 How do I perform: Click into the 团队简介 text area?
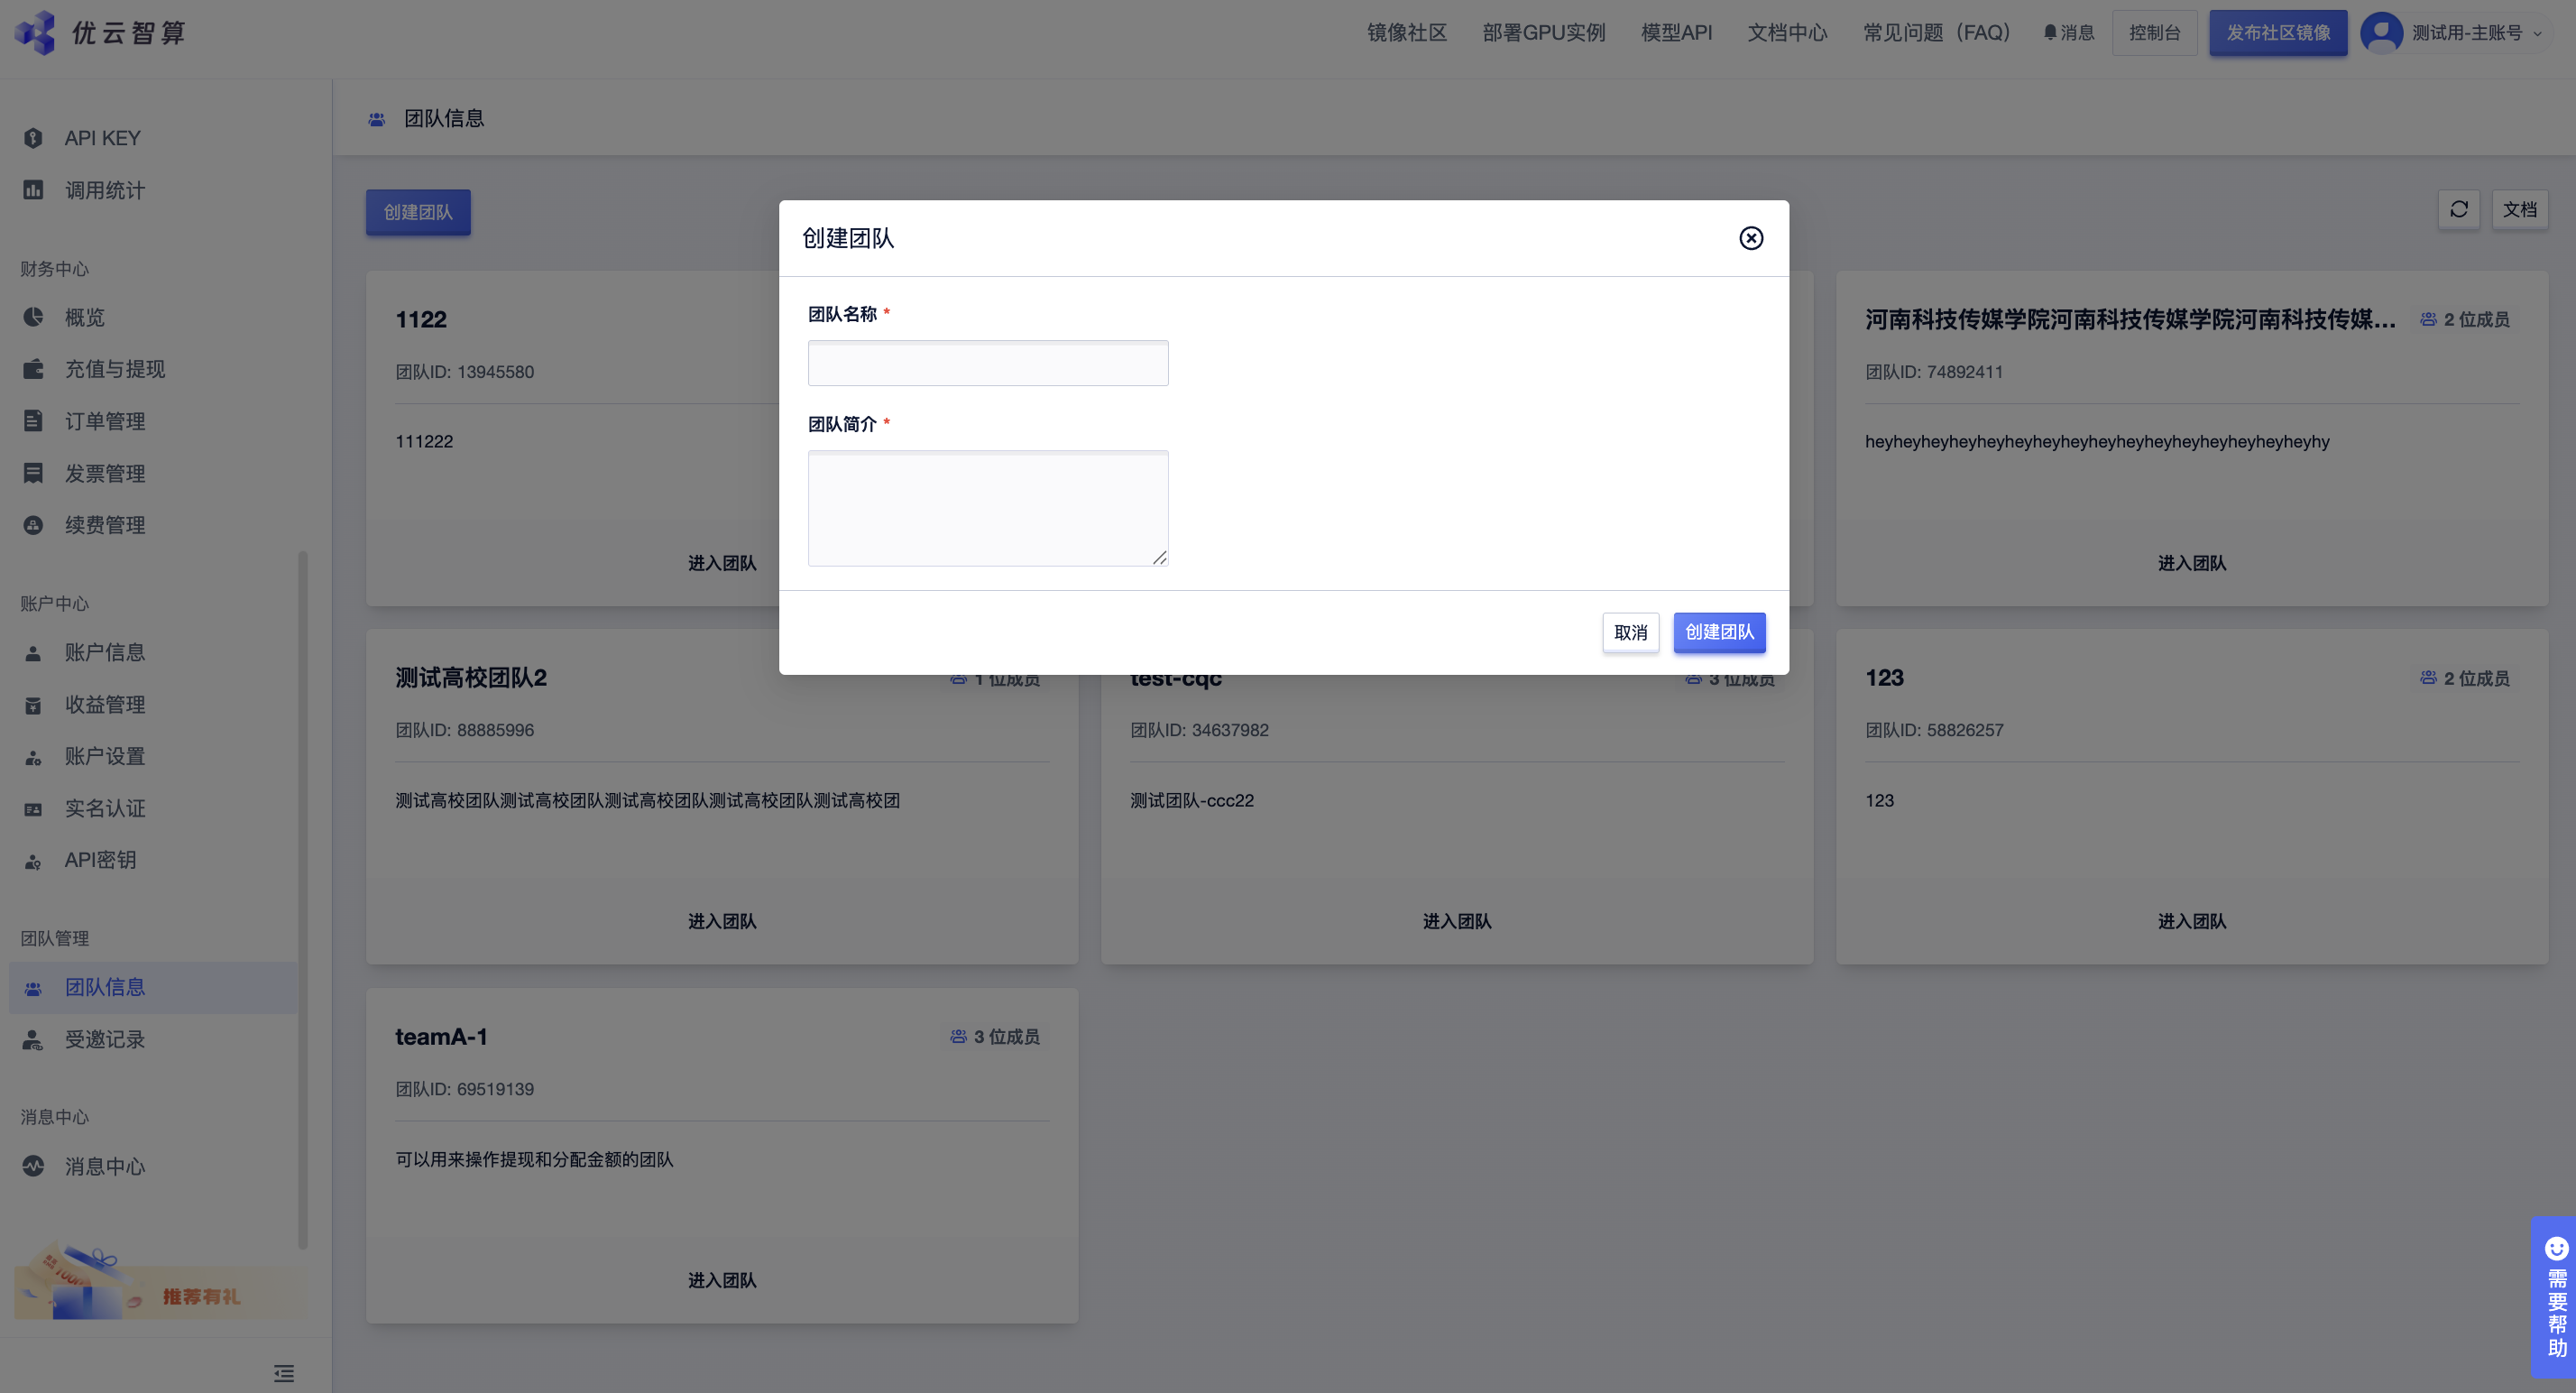(987, 507)
